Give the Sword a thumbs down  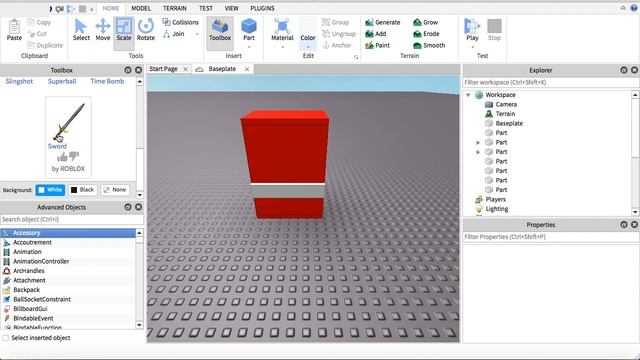74,156
